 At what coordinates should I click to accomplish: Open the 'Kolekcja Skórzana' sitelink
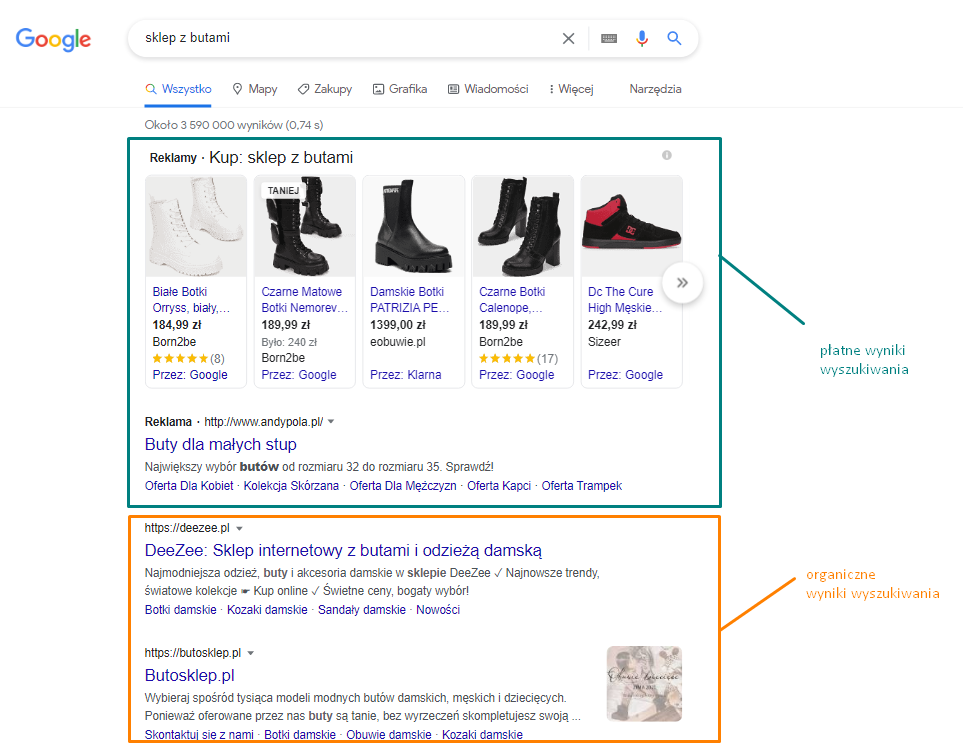[x=291, y=486]
